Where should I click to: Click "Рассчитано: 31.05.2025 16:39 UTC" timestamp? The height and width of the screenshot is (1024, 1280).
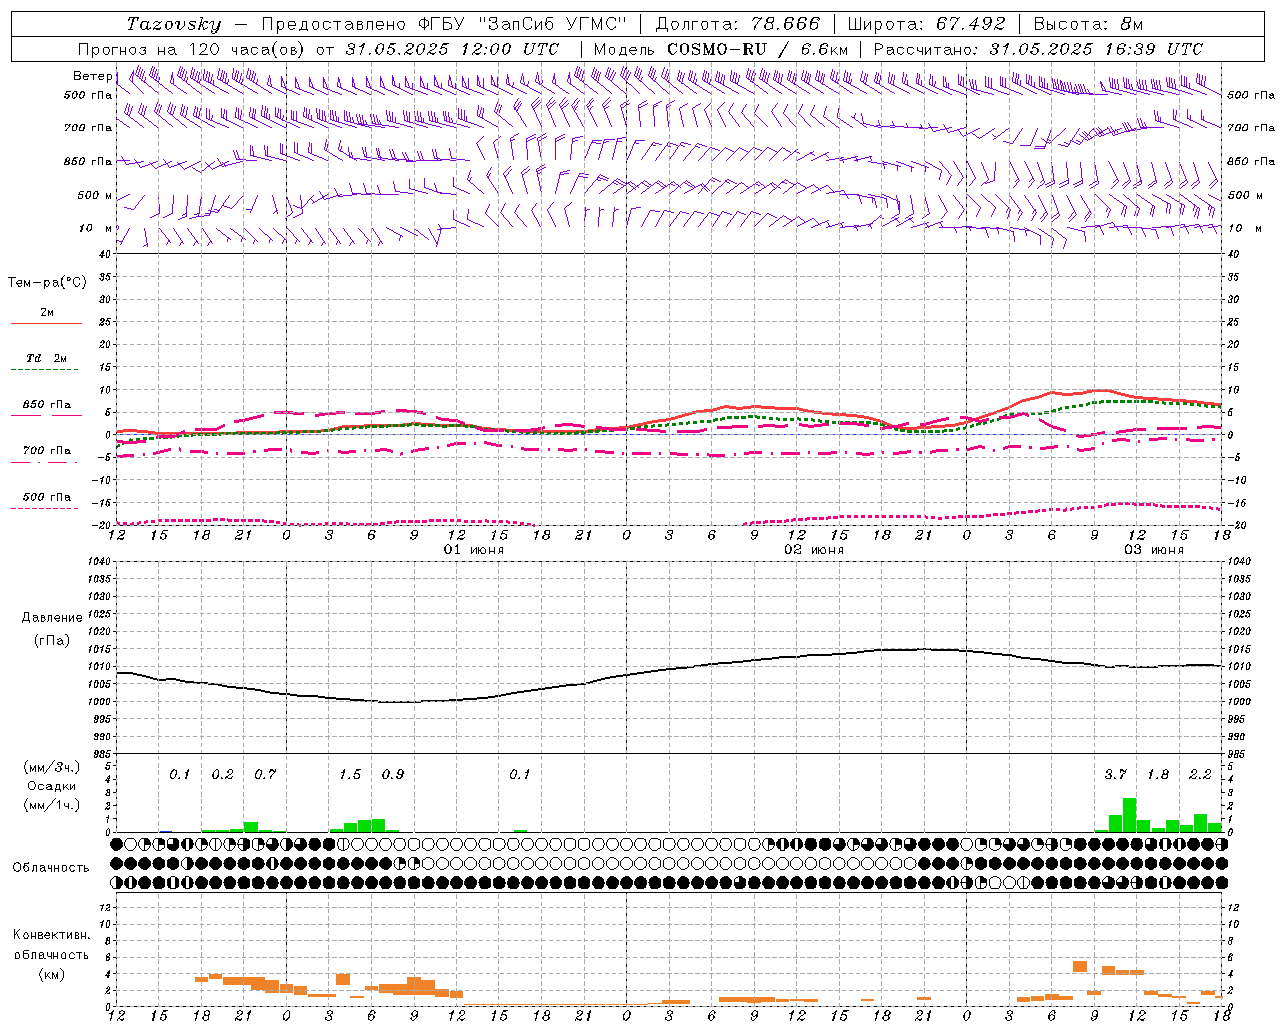coord(1038,49)
